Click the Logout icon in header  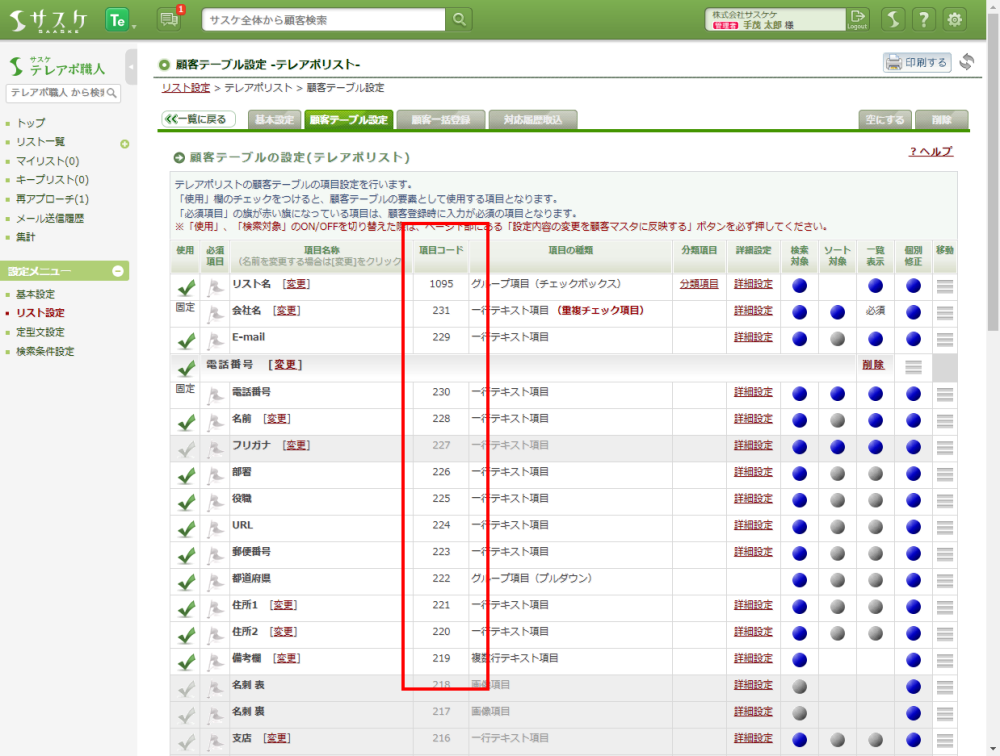pyautogui.click(x=857, y=19)
